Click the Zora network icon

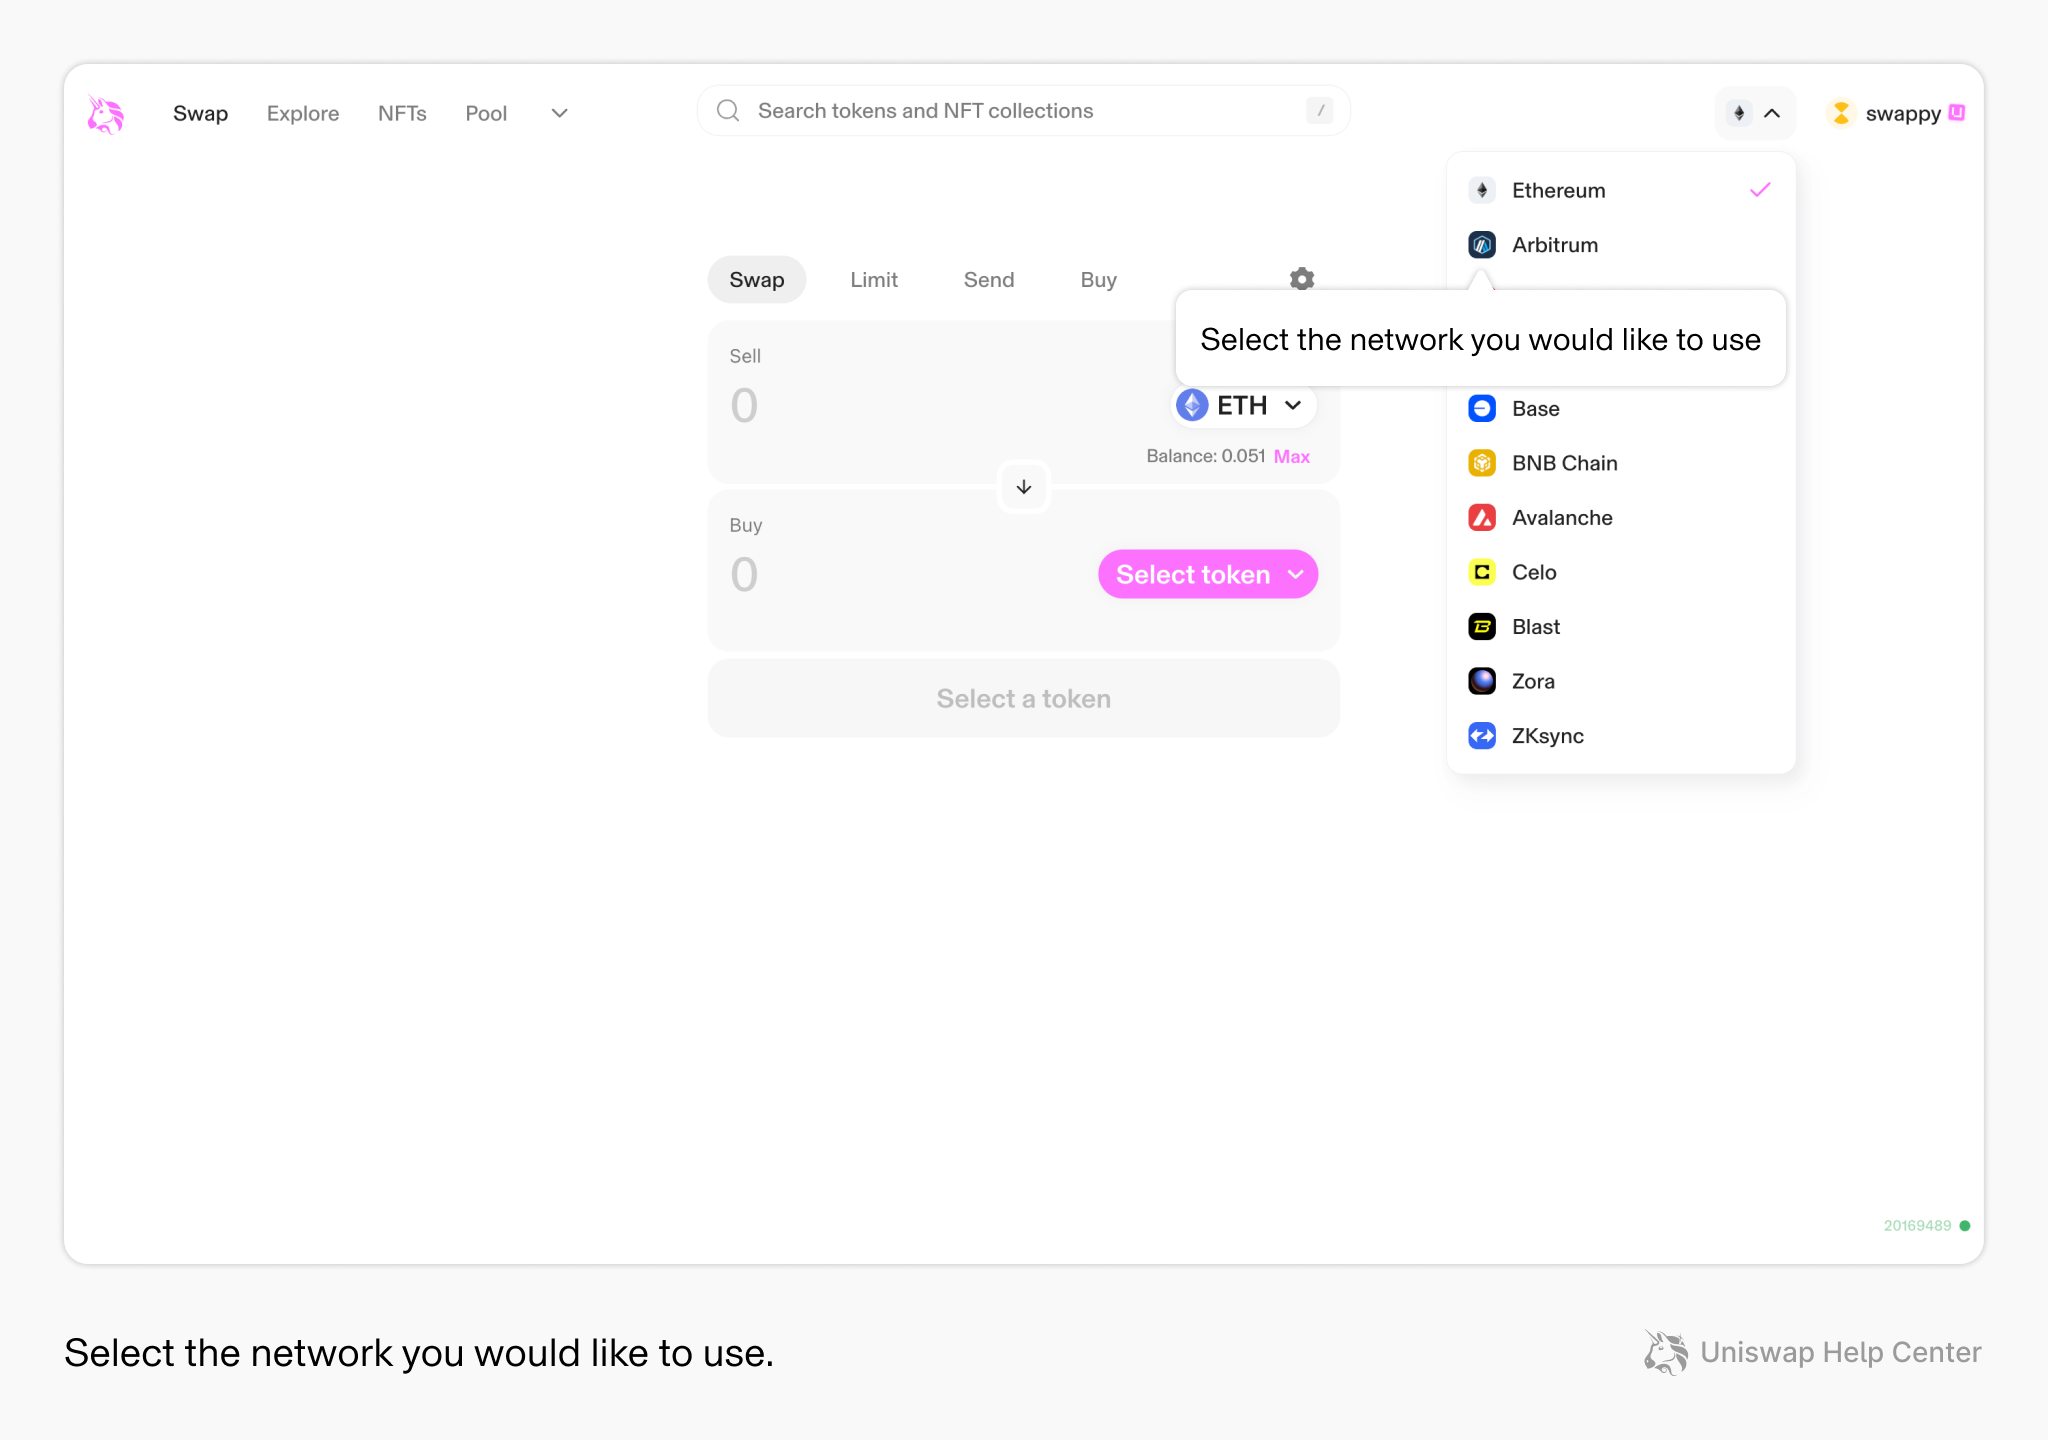(x=1482, y=681)
